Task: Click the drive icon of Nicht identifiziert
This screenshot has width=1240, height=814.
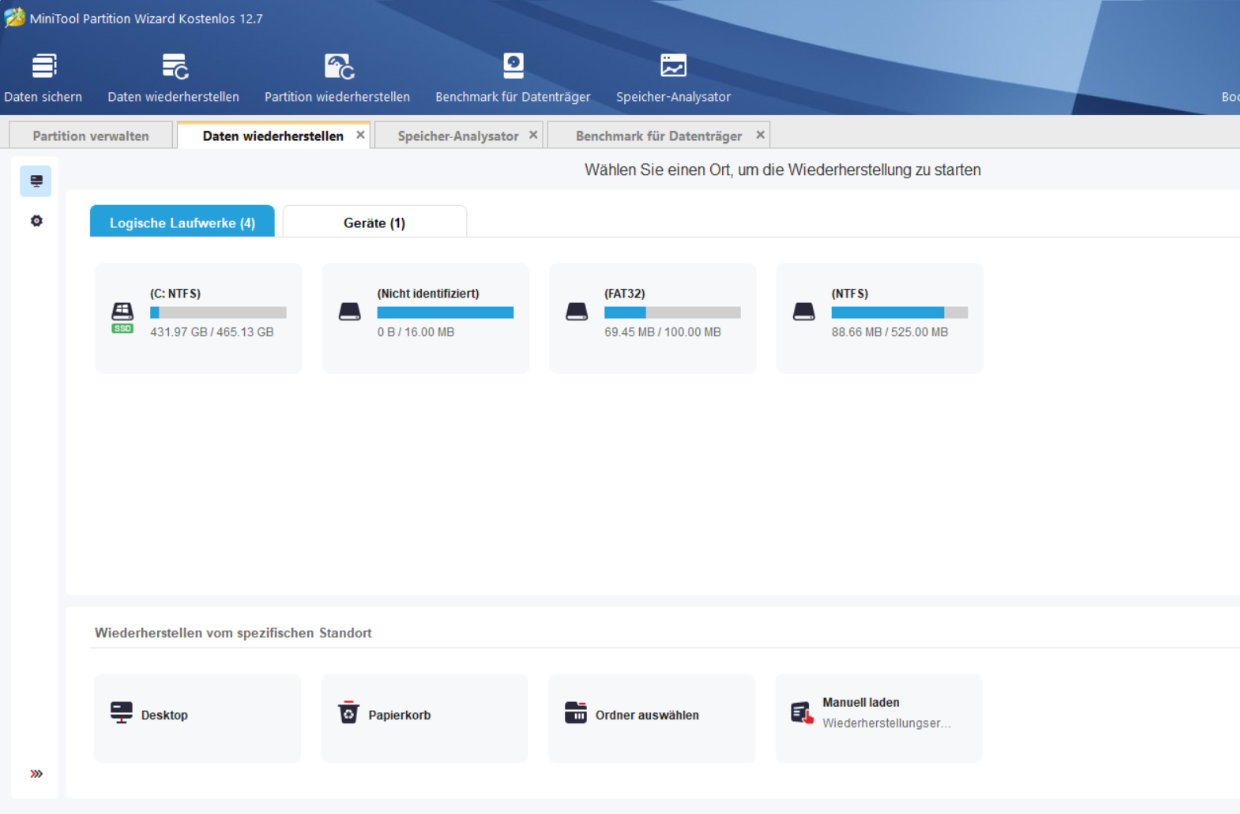Action: click(349, 312)
